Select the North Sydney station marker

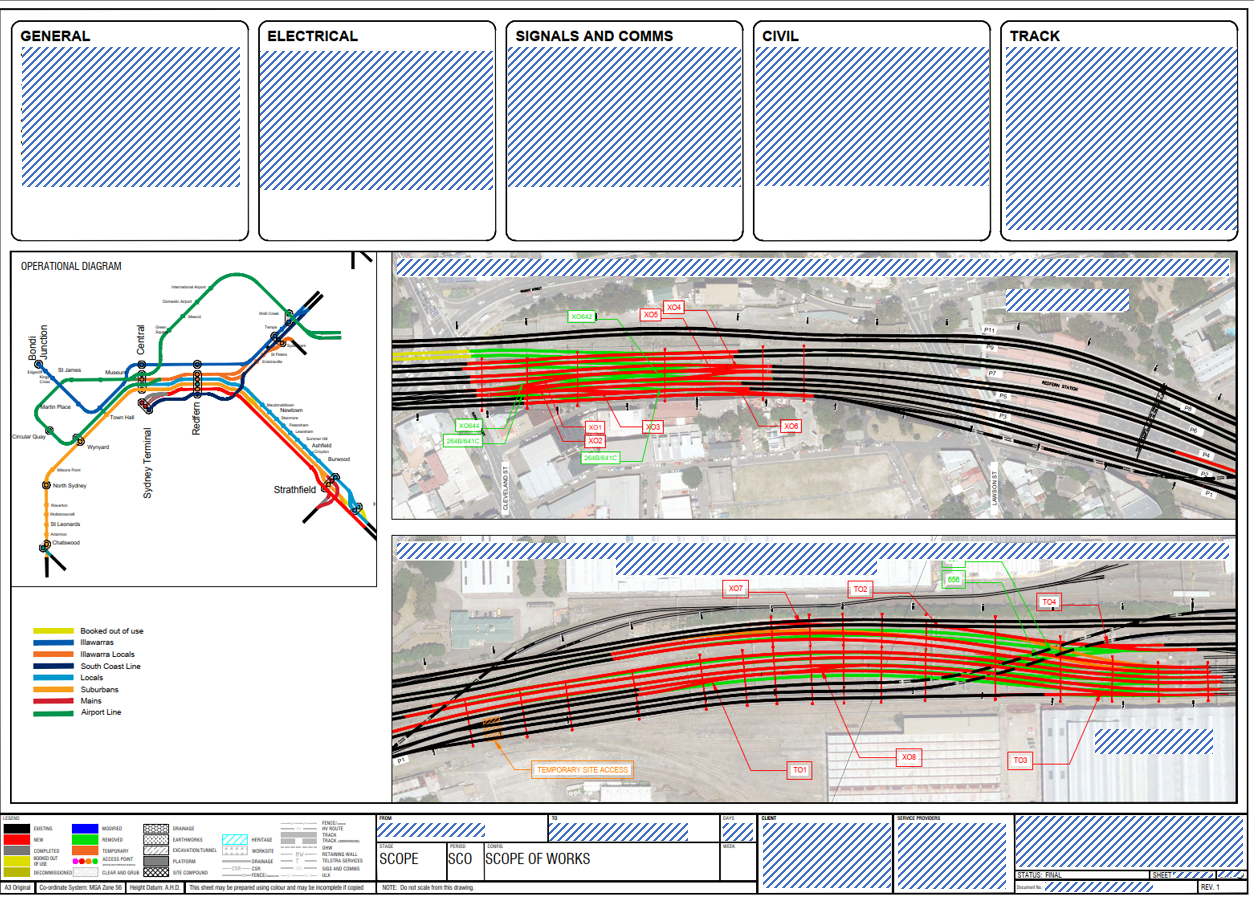47,485
